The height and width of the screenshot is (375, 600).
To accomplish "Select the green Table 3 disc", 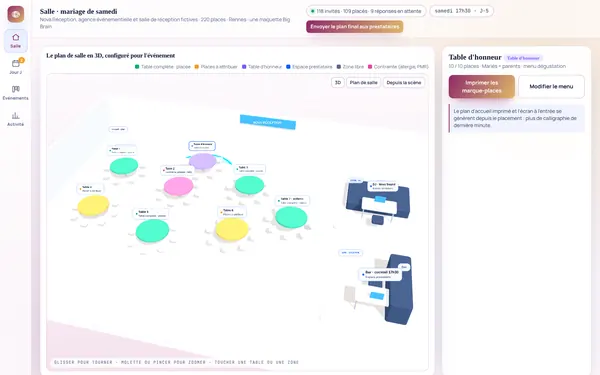I will point(249,185).
